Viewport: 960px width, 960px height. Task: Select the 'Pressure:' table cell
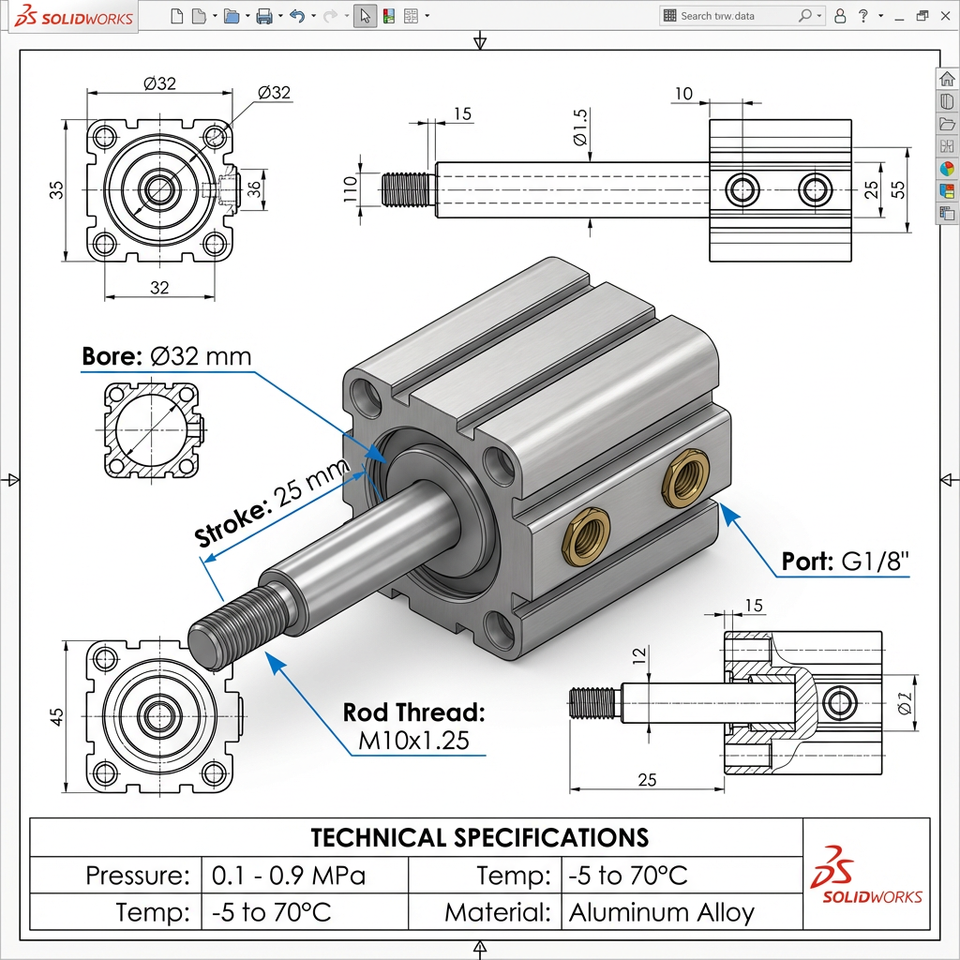pos(116,875)
